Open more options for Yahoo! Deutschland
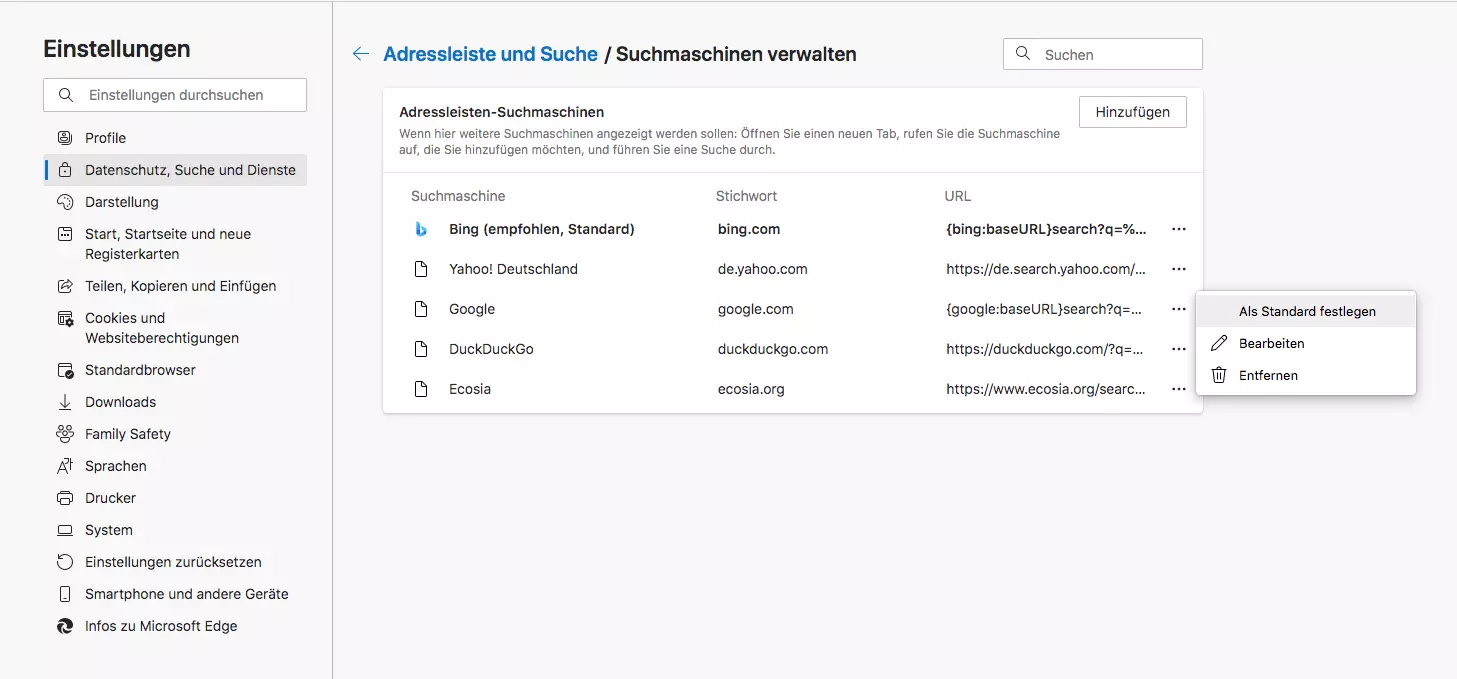The image size is (1457, 679). click(x=1179, y=269)
